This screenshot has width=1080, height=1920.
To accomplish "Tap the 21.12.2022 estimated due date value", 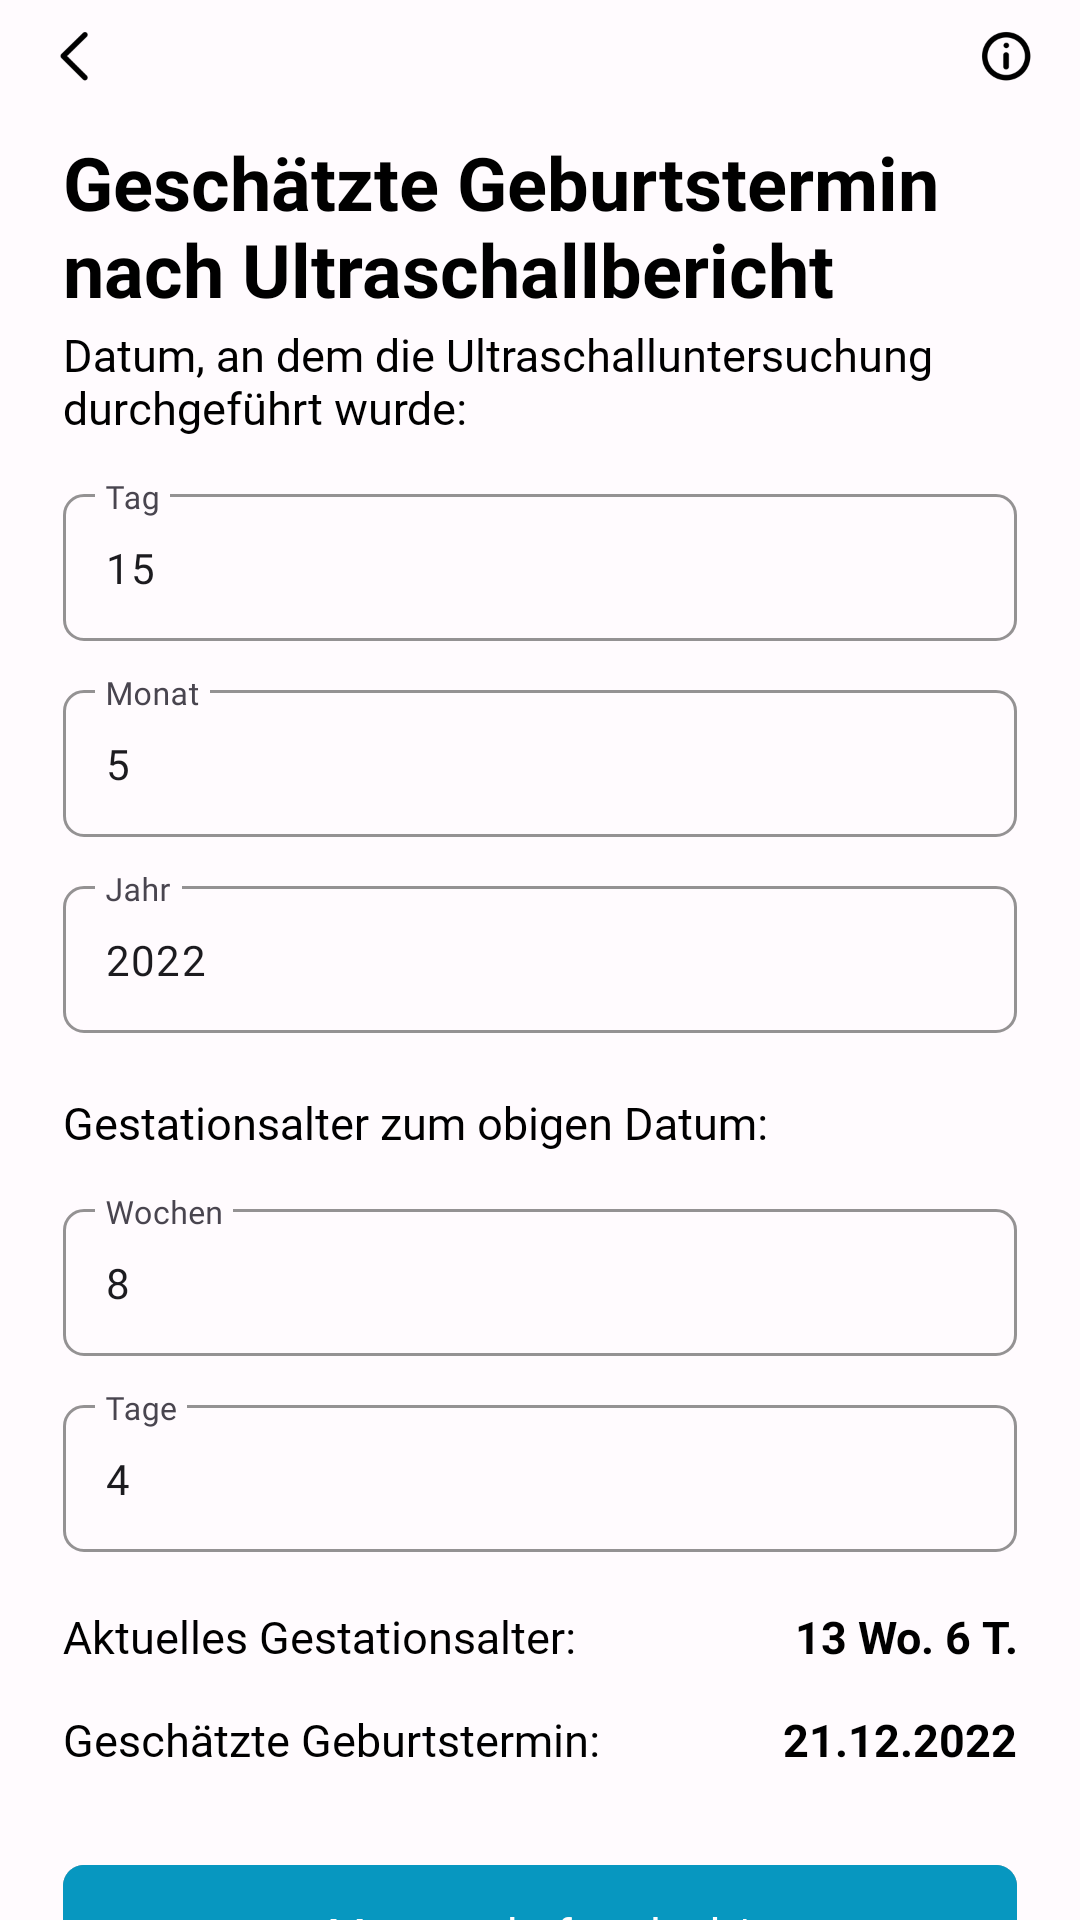I will 900,1742.
